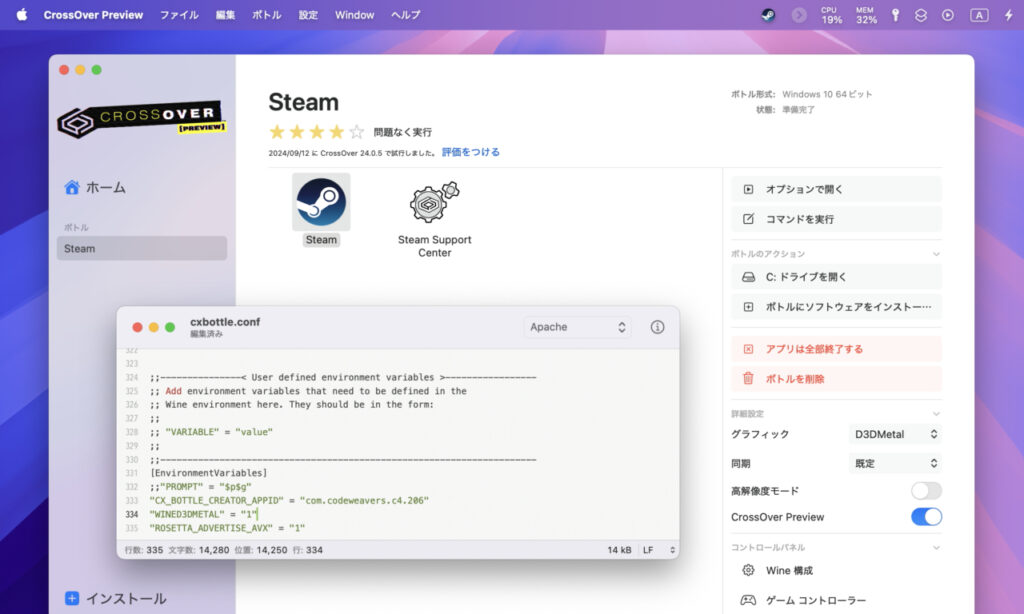Open Steam Support Center icon
Viewport: 1024px width, 614px height.
click(434, 202)
